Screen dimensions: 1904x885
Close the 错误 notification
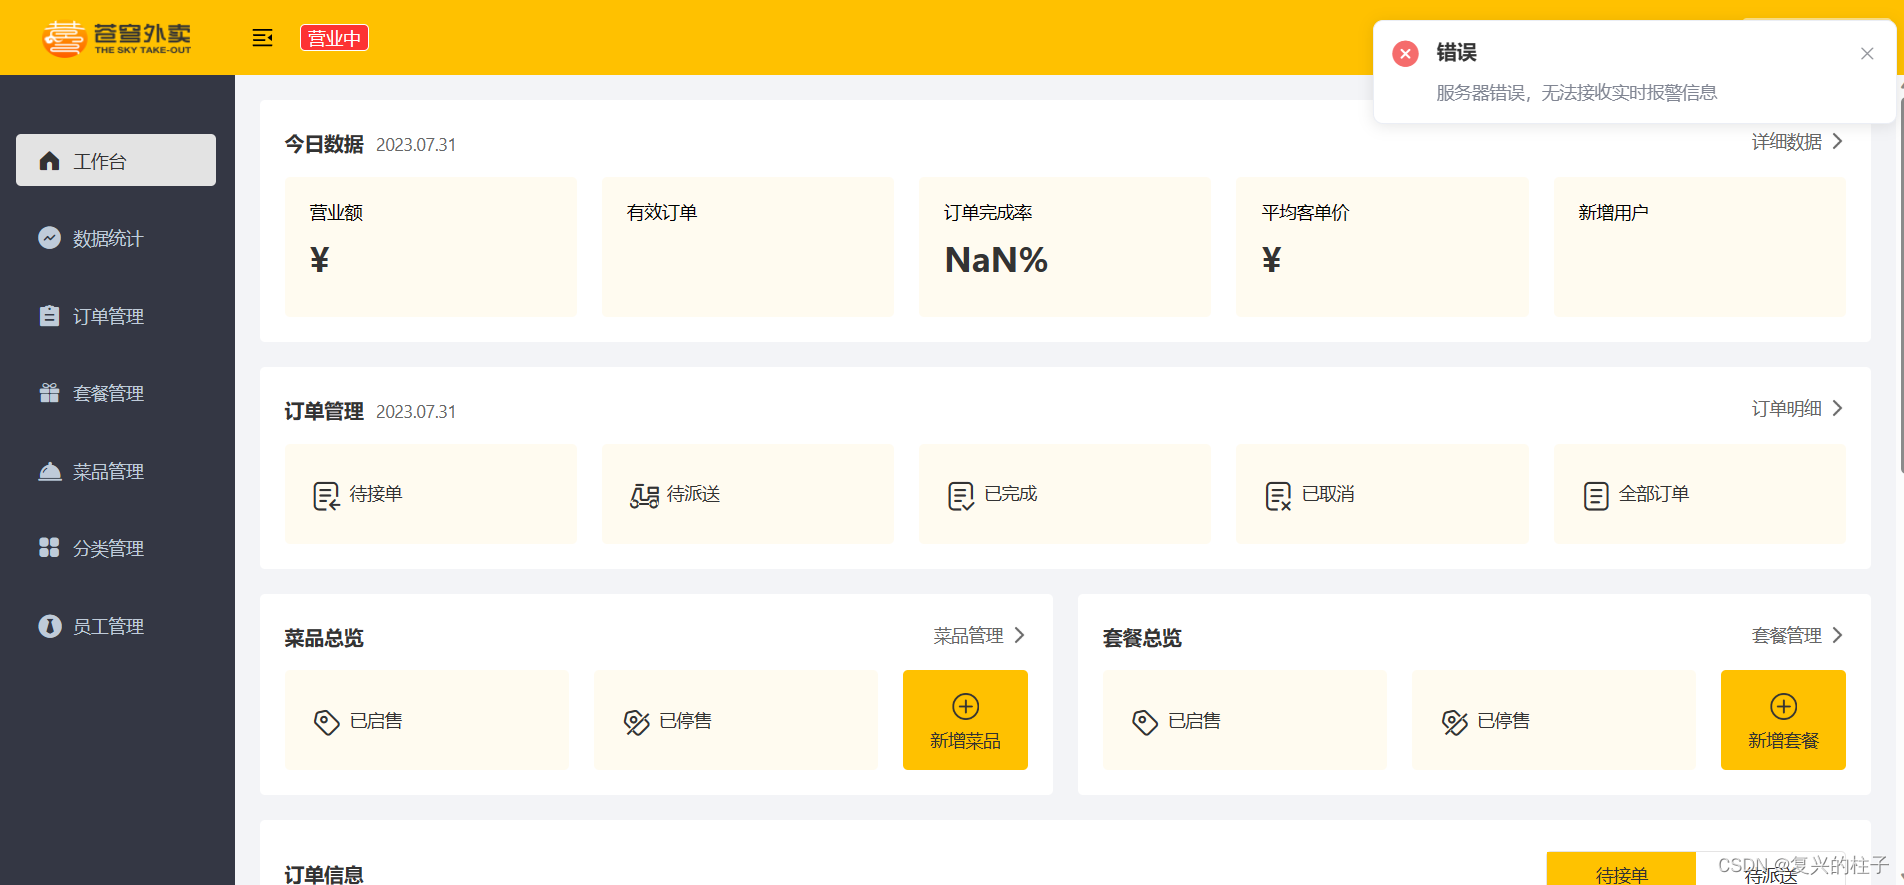click(x=1866, y=53)
